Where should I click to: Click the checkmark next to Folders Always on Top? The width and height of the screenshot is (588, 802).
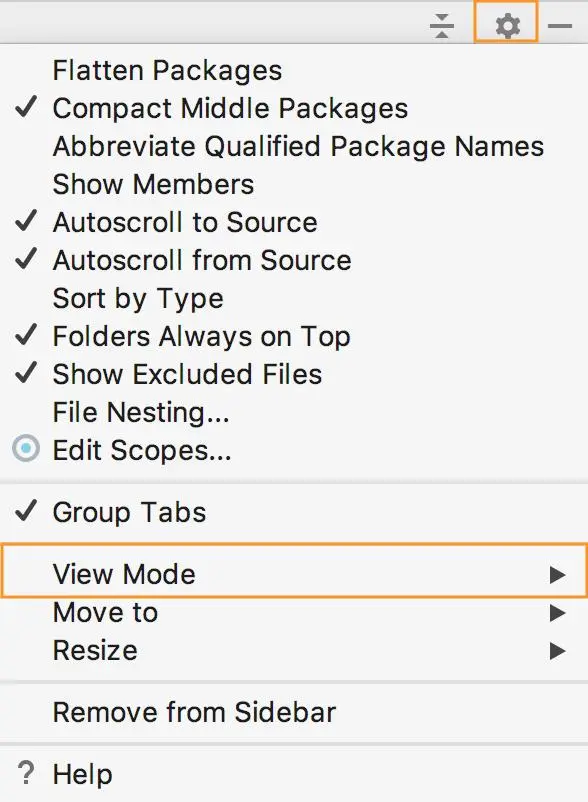tap(25, 336)
